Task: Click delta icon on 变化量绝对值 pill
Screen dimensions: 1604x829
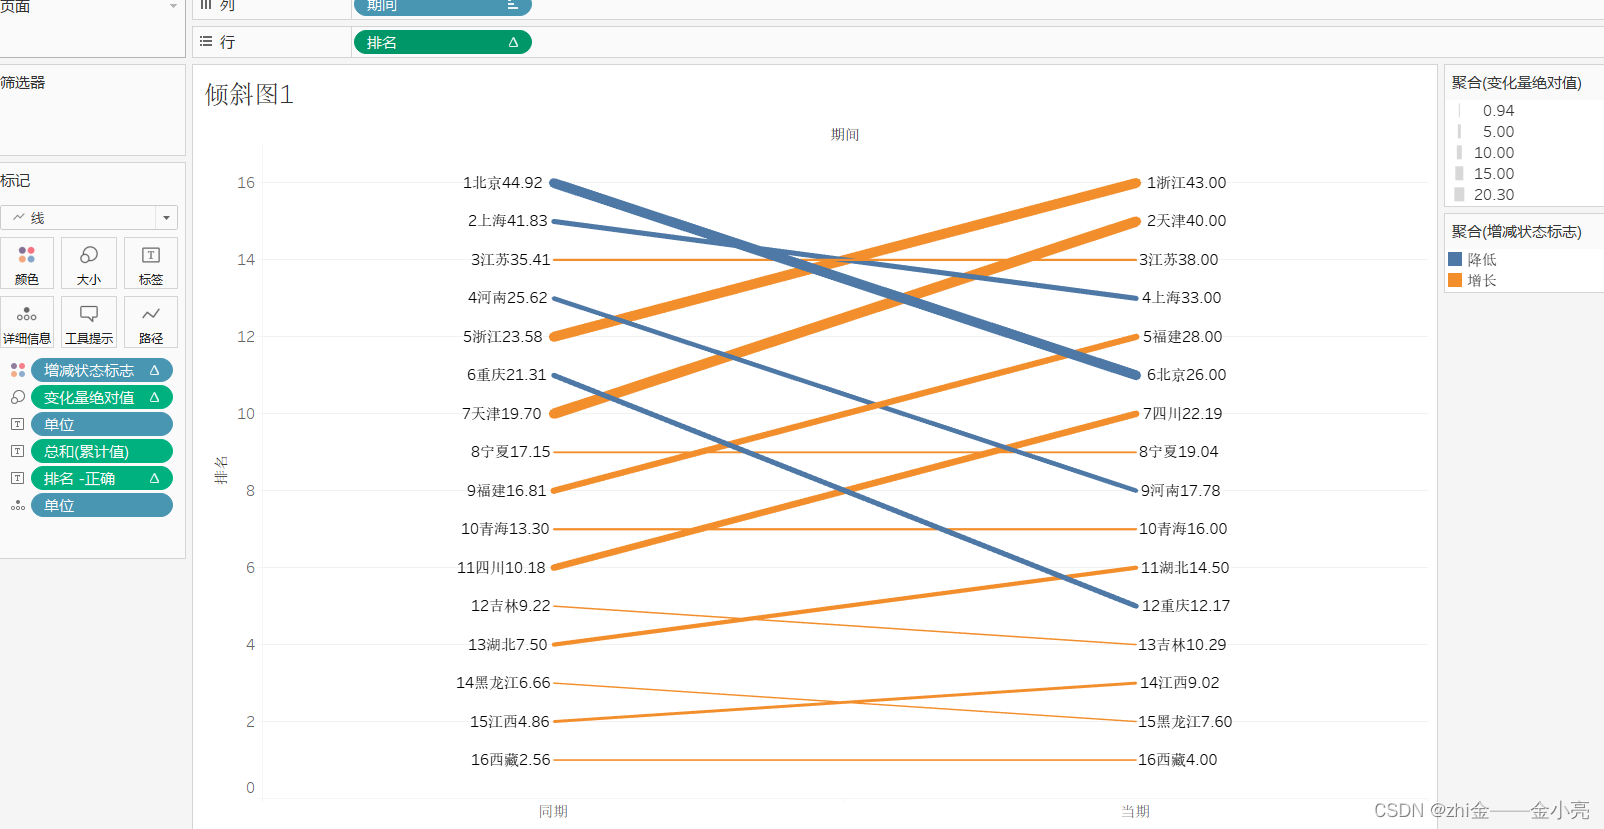Action: pyautogui.click(x=155, y=397)
